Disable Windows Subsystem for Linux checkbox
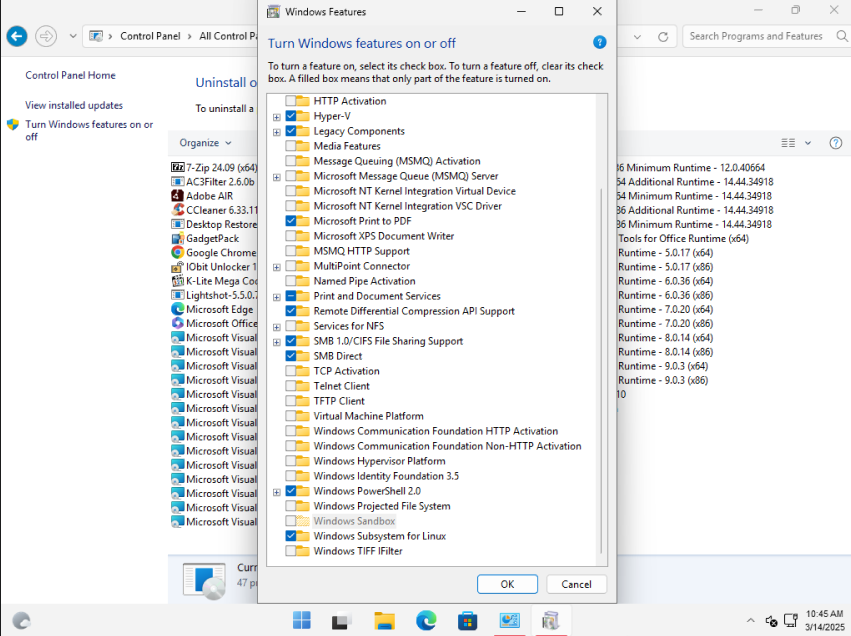This screenshot has height=636, width=851. [x=290, y=536]
